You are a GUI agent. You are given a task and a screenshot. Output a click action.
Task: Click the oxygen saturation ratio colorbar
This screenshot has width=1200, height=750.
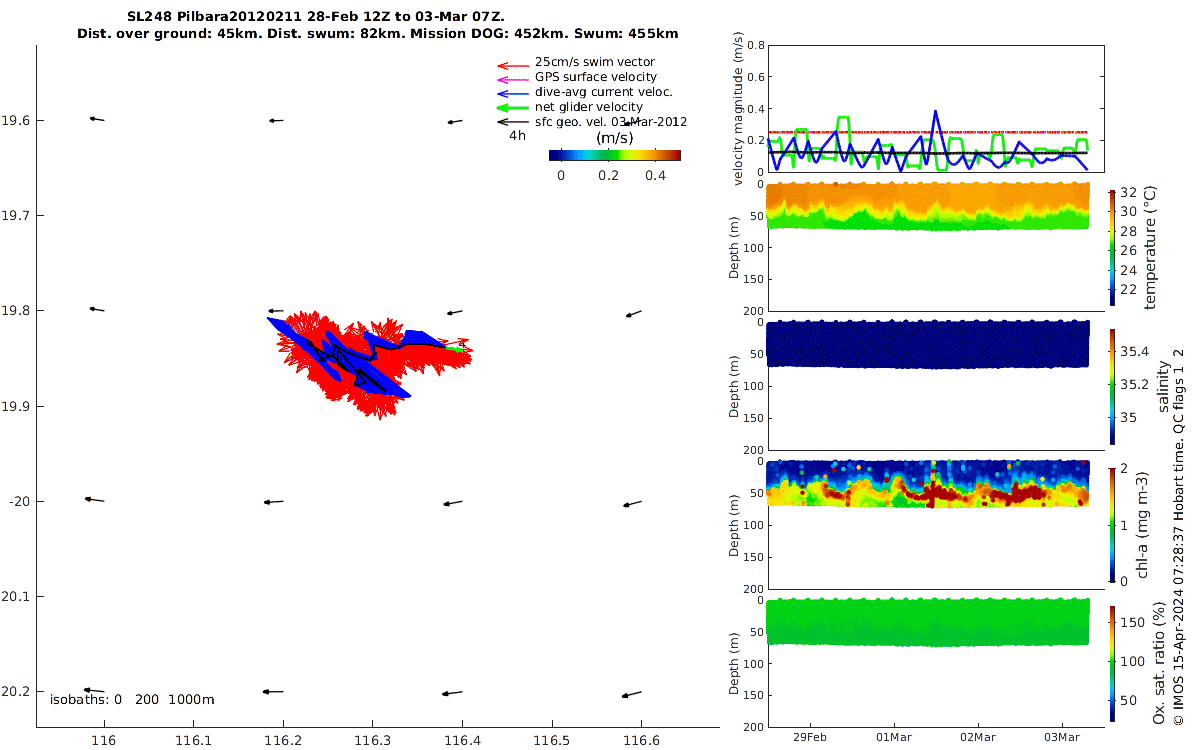1112,664
